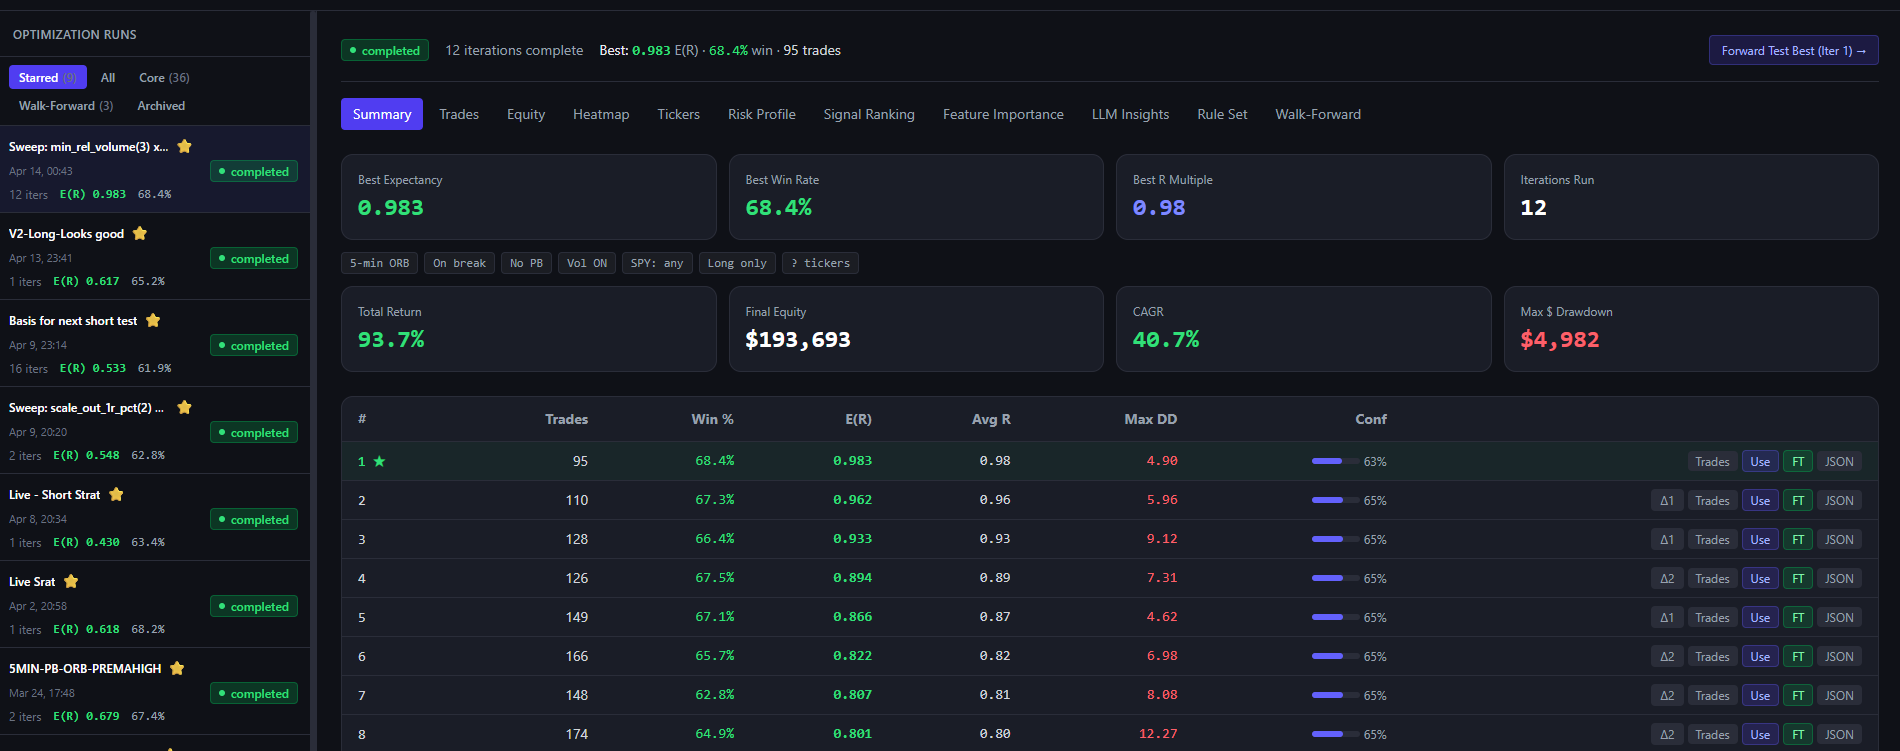Sort table by Avg R column
1900x751 pixels.
click(x=991, y=419)
